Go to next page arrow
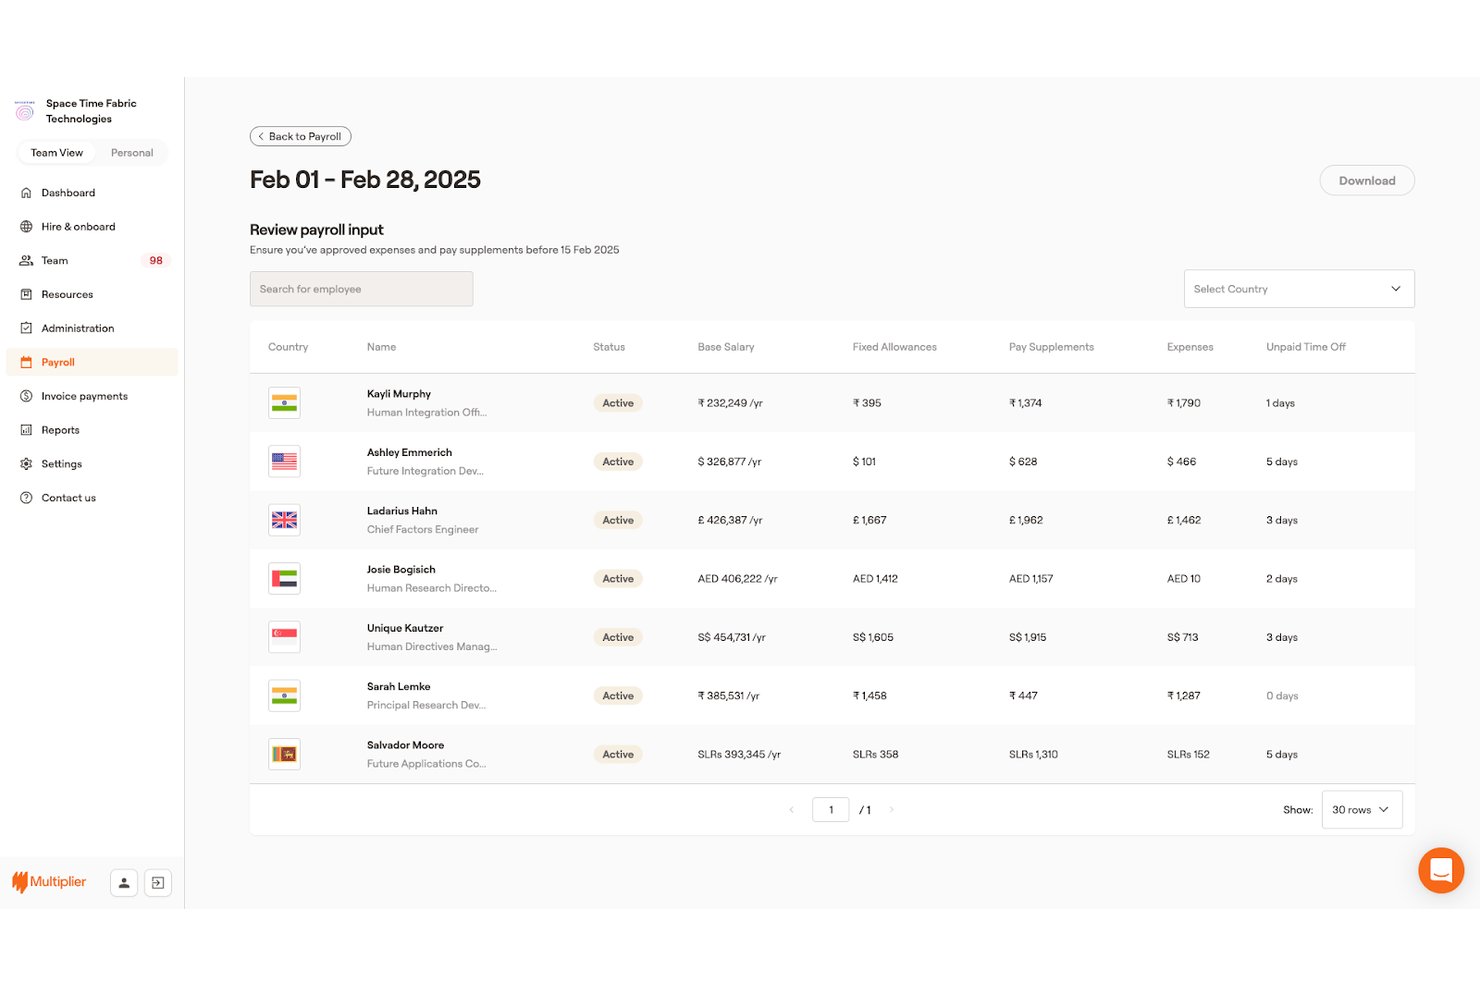Image resolution: width=1480 pixels, height=987 pixels. 891,810
